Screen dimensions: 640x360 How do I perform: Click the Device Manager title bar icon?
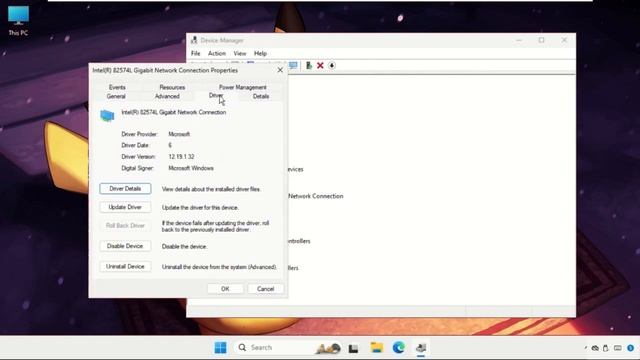tap(194, 40)
